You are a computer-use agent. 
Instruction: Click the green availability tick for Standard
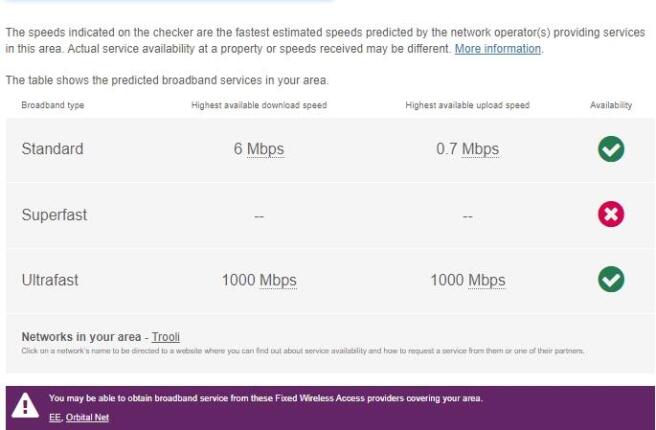pyautogui.click(x=610, y=149)
